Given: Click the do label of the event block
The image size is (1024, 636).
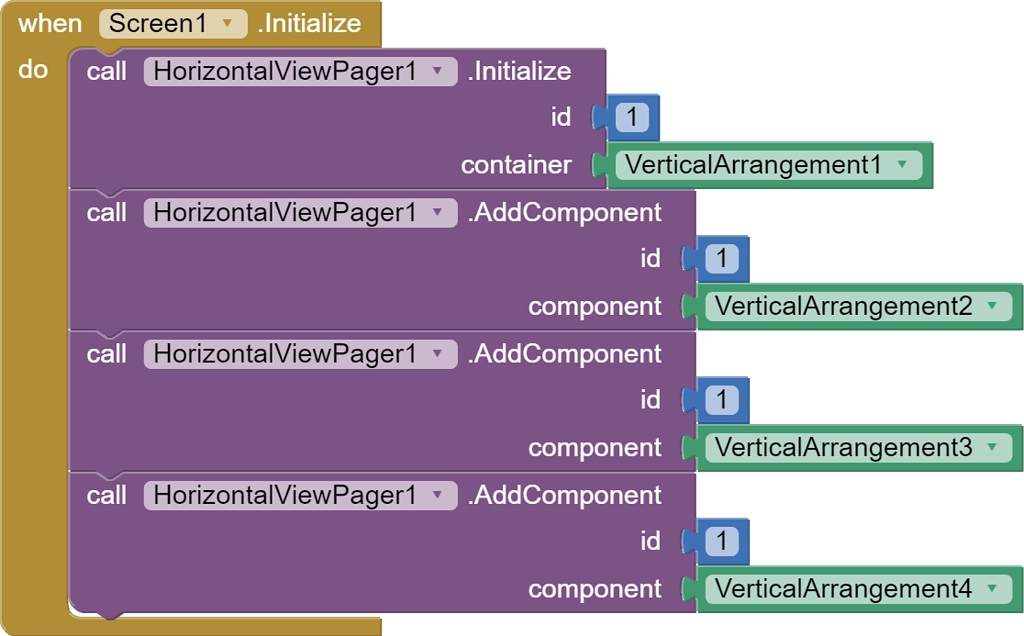Looking at the screenshot, I should (33, 71).
